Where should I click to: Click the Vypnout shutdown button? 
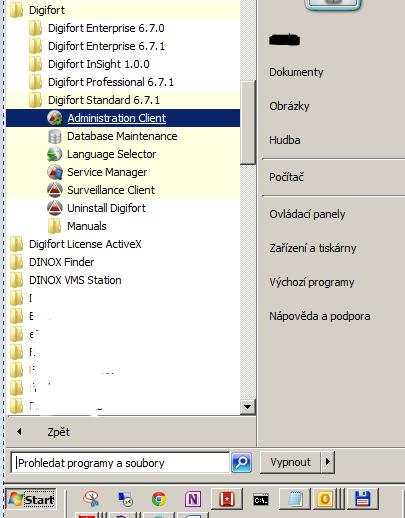[x=290, y=462]
